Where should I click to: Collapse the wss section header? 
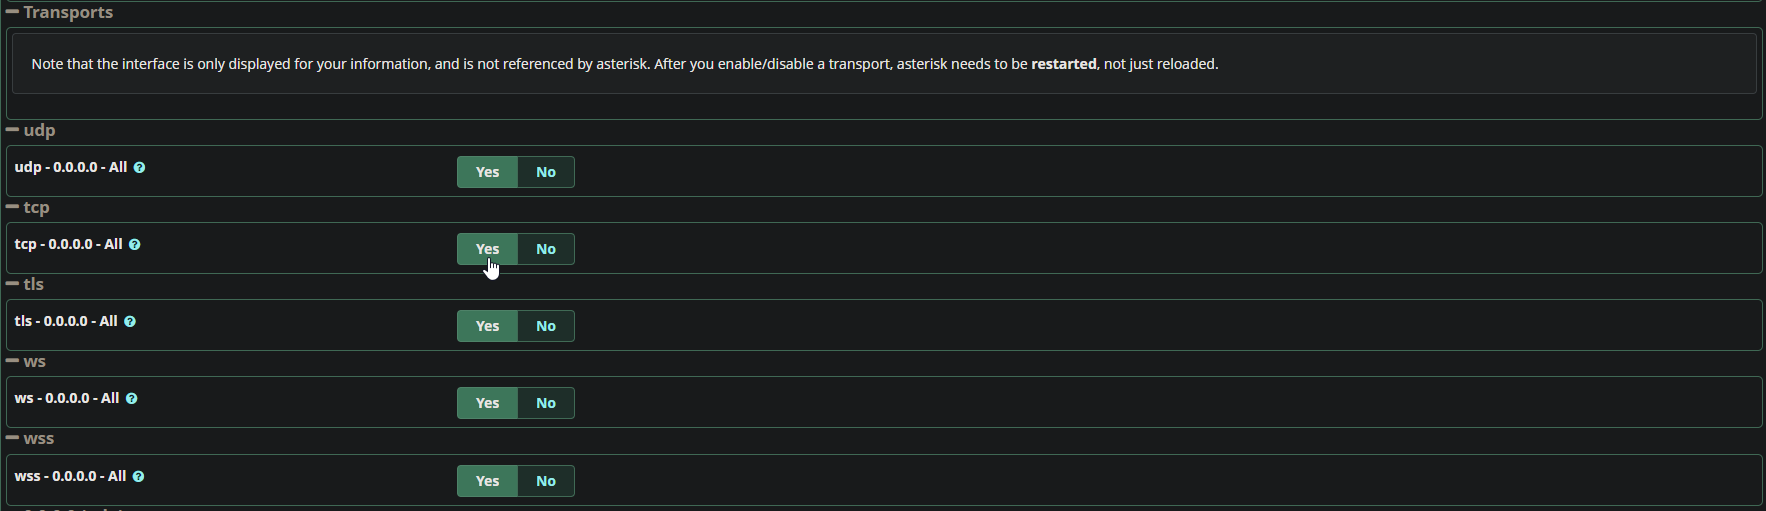[30, 438]
